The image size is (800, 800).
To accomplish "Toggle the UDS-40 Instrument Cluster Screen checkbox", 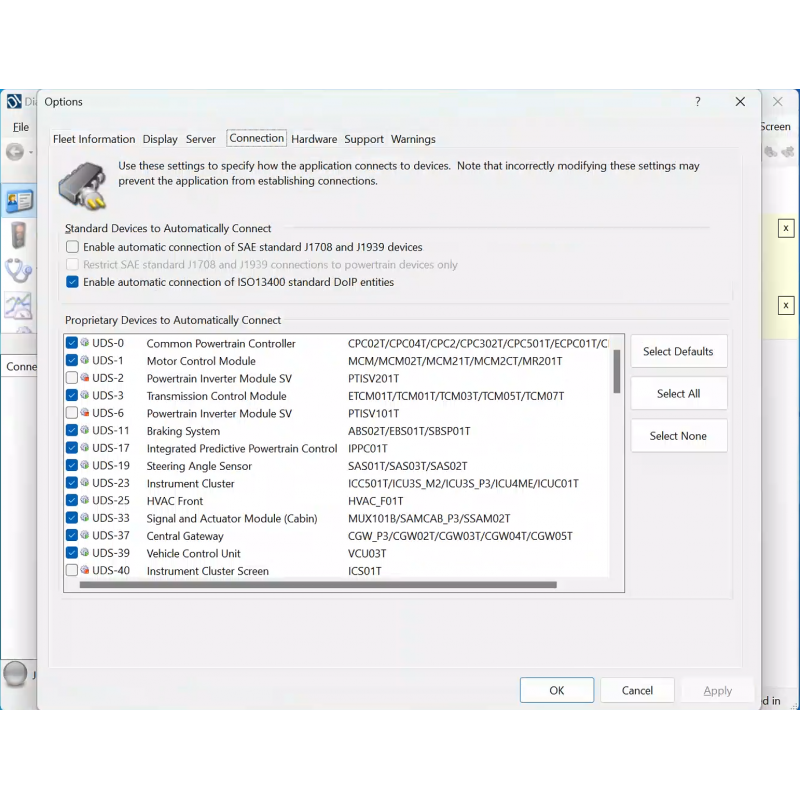I will 72,571.
